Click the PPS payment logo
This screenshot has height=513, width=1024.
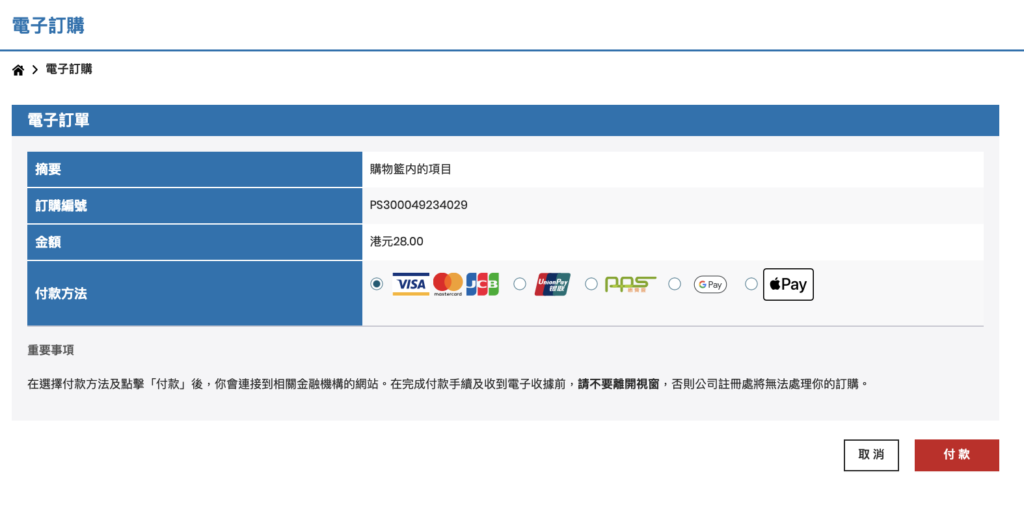pyautogui.click(x=630, y=284)
